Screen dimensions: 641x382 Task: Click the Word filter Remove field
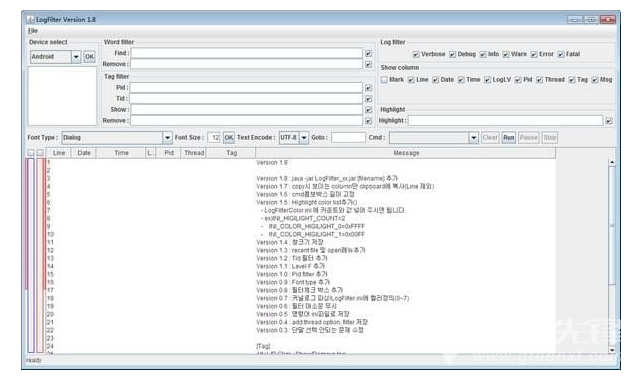coord(247,64)
